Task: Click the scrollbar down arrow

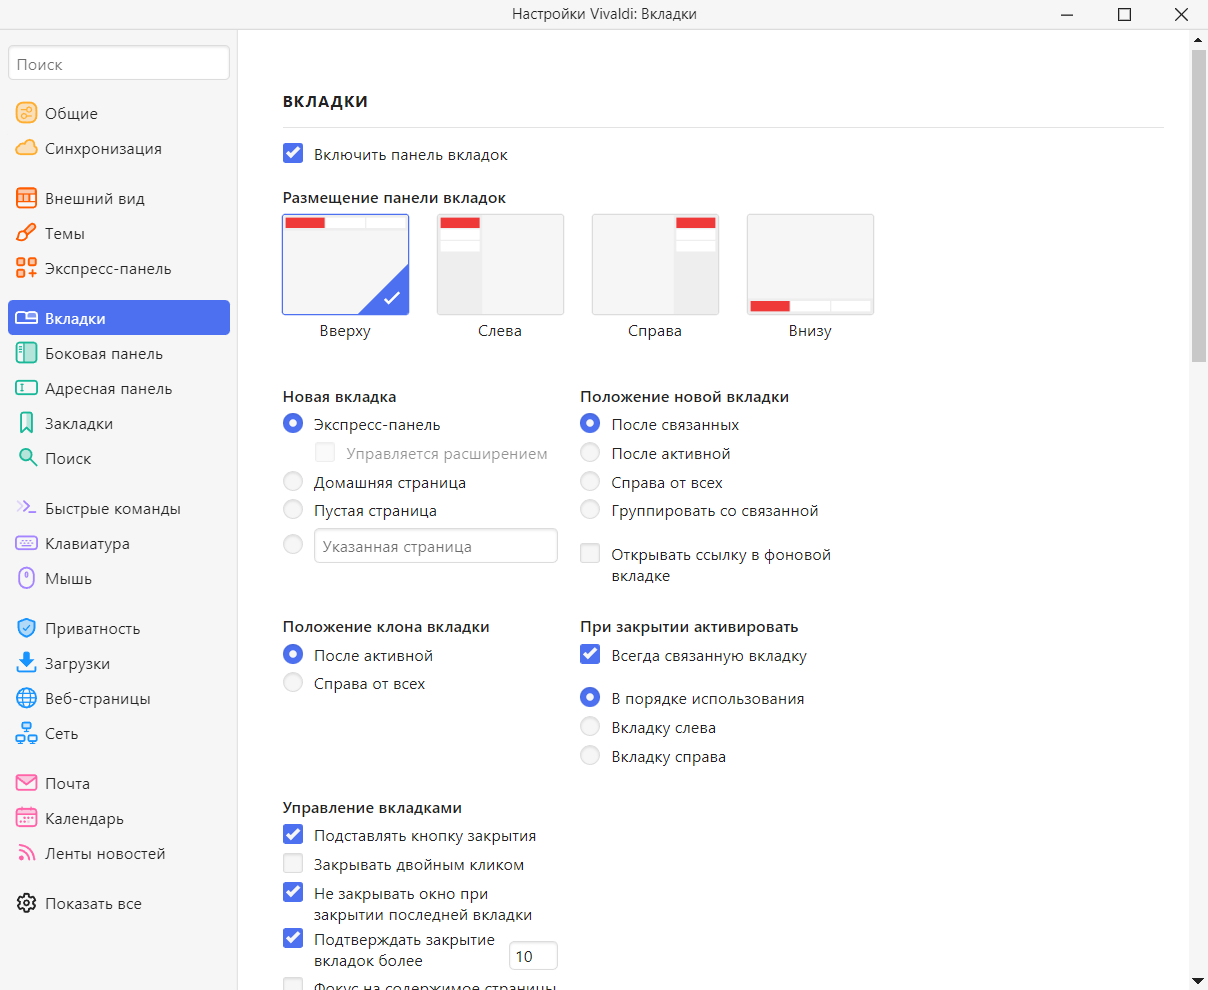Action: point(1199,981)
